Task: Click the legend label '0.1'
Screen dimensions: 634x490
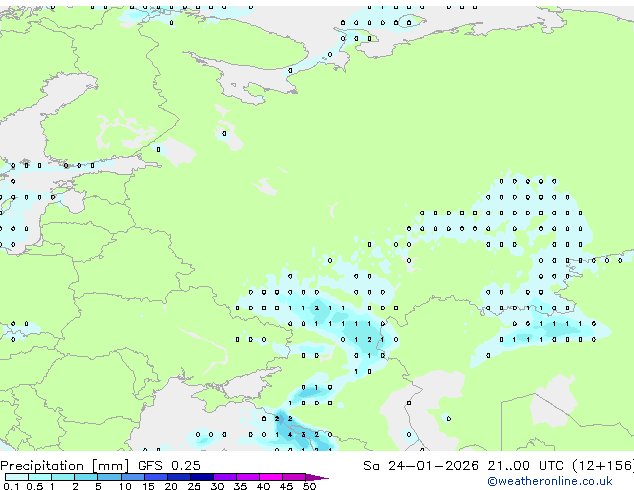Action: (11, 486)
